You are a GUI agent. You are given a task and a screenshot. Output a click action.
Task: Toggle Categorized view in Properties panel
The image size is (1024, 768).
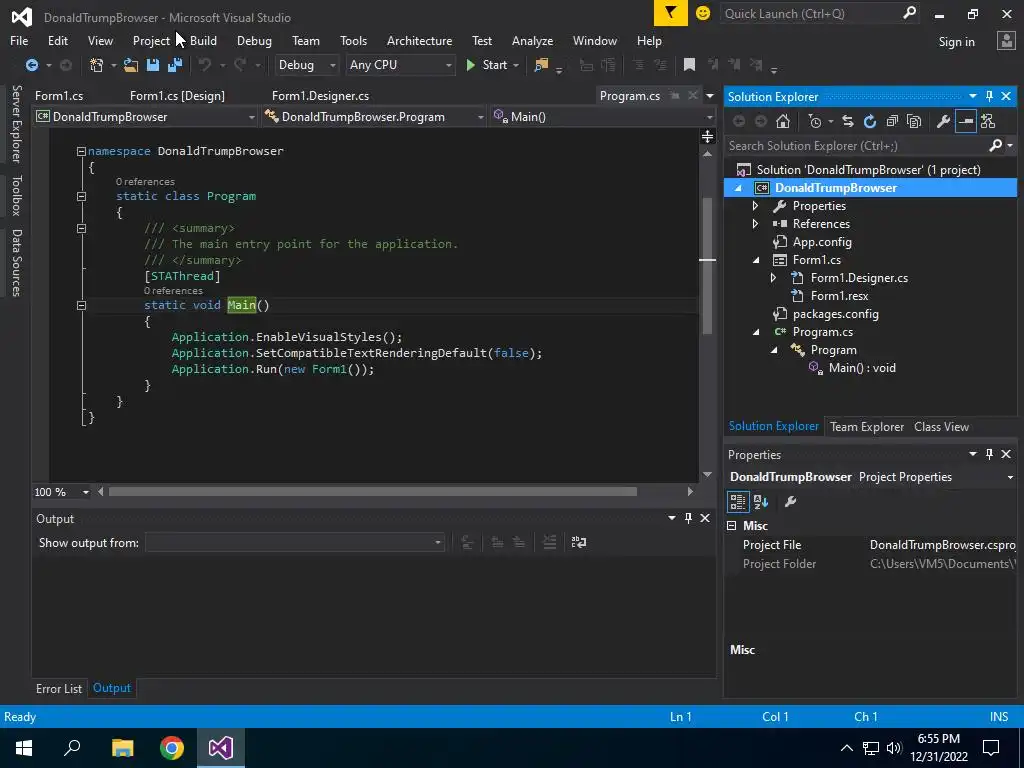[738, 502]
